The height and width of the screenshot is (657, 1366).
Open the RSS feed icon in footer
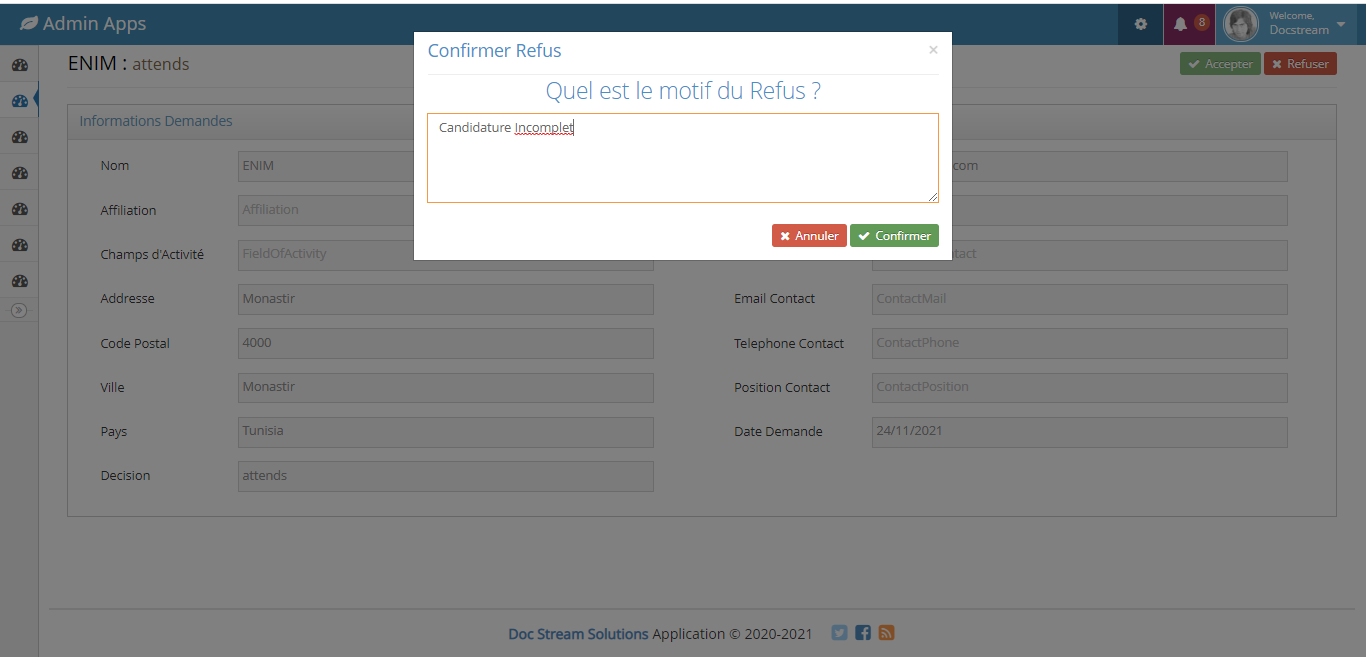click(886, 633)
